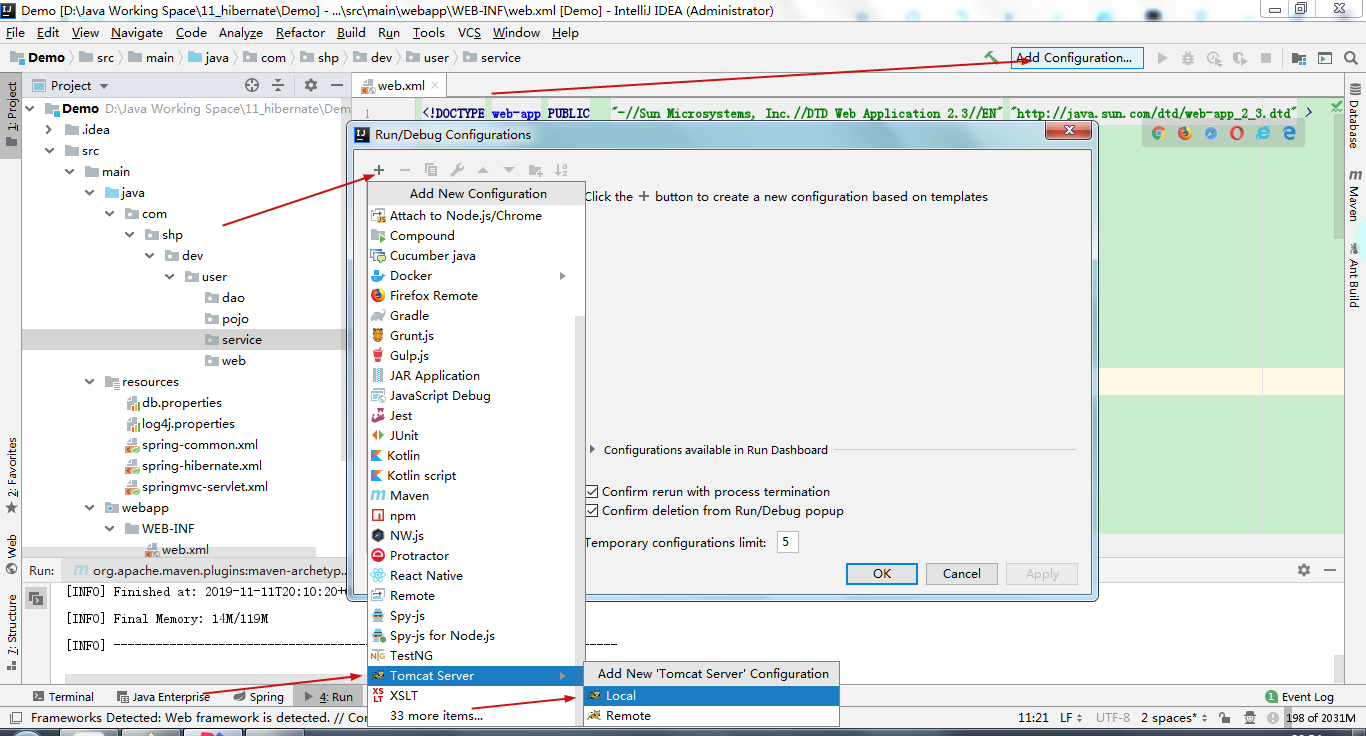Click the green Build Project hammer icon

tap(991, 58)
